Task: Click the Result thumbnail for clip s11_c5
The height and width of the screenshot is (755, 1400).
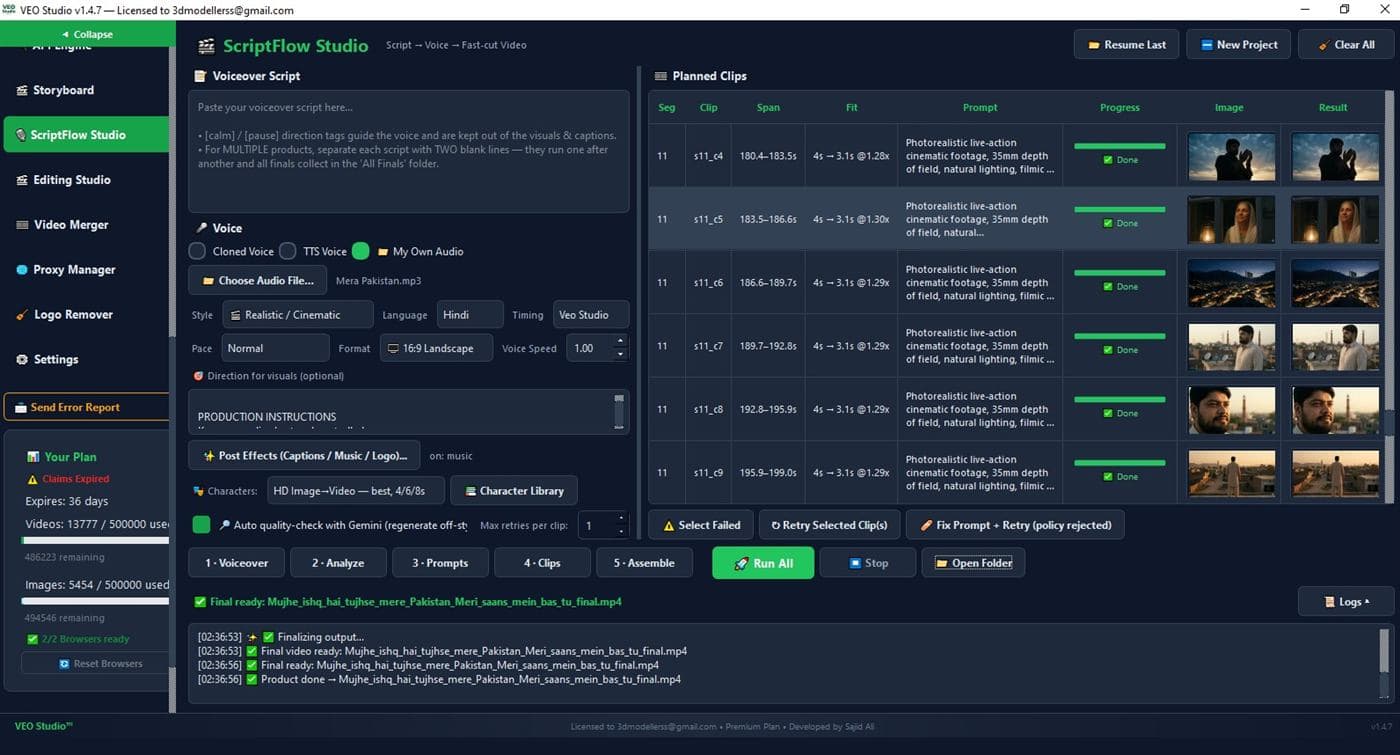Action: point(1334,220)
